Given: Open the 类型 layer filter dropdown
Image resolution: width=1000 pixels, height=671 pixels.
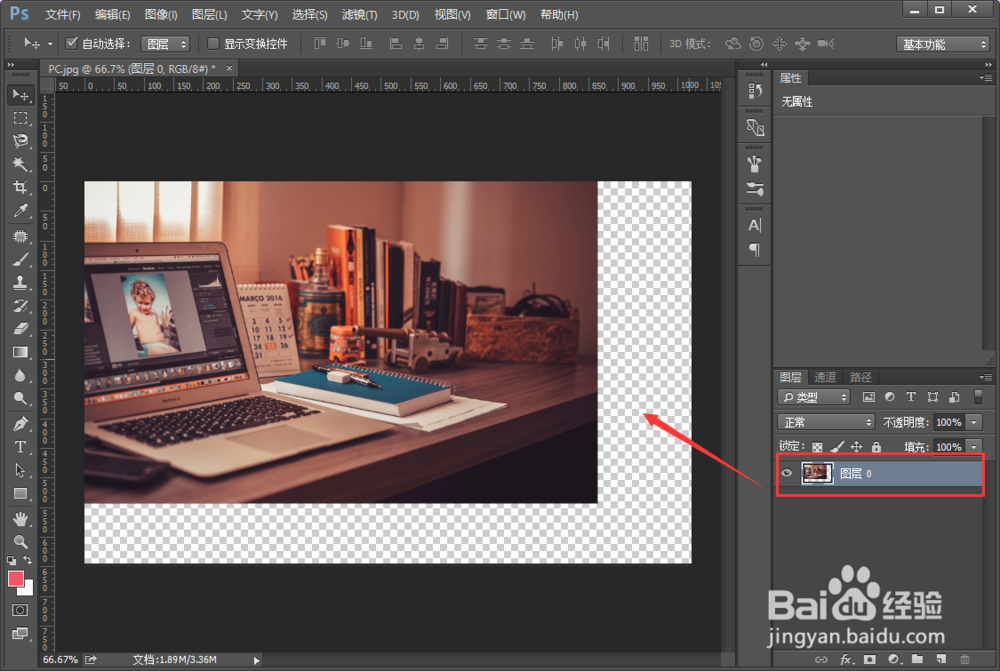Looking at the screenshot, I should coord(814,397).
